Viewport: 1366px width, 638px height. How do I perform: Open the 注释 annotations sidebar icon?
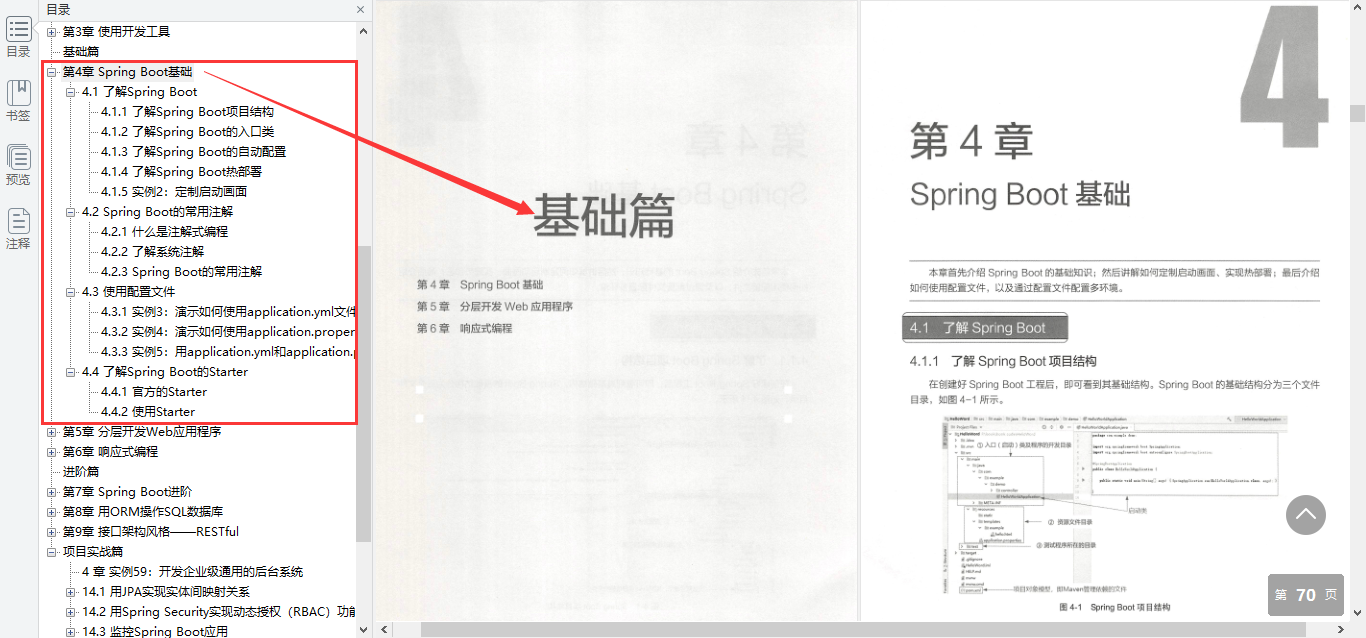(18, 229)
